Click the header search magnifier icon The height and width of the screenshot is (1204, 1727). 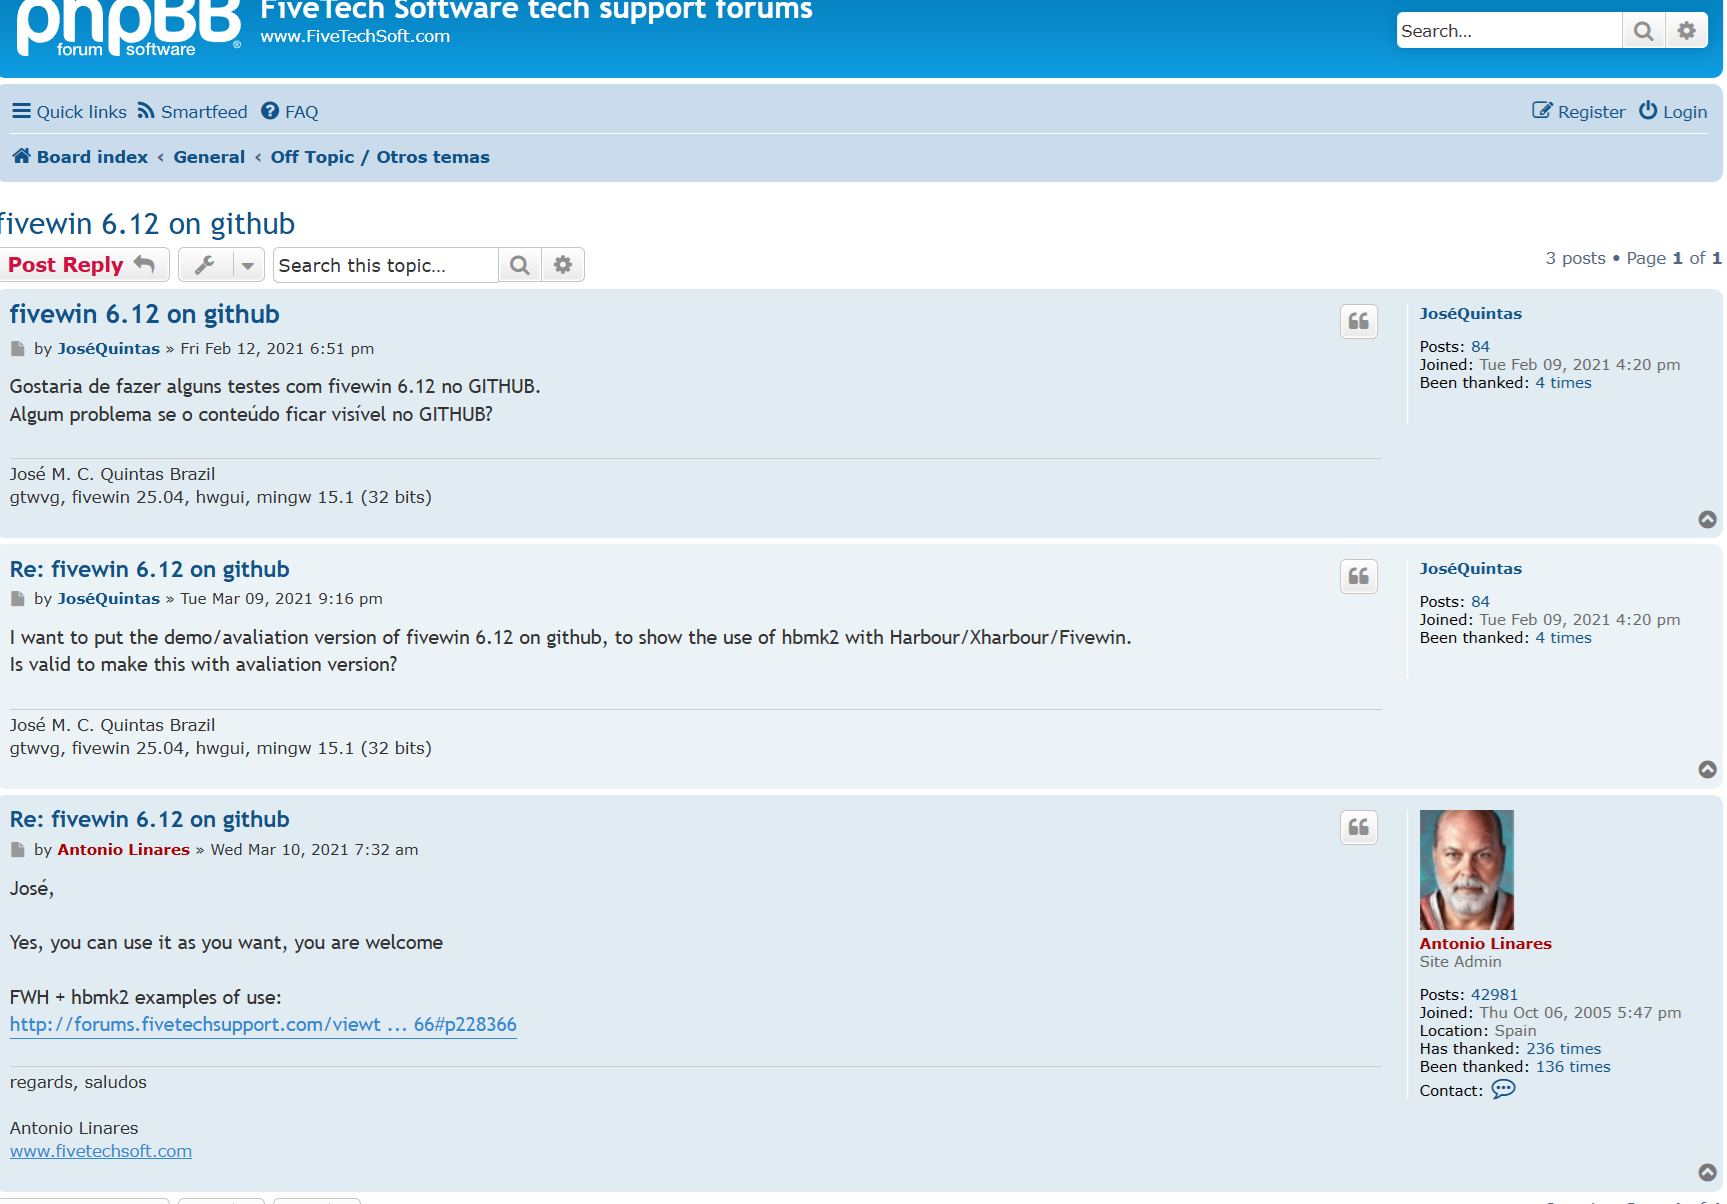[x=1643, y=31]
